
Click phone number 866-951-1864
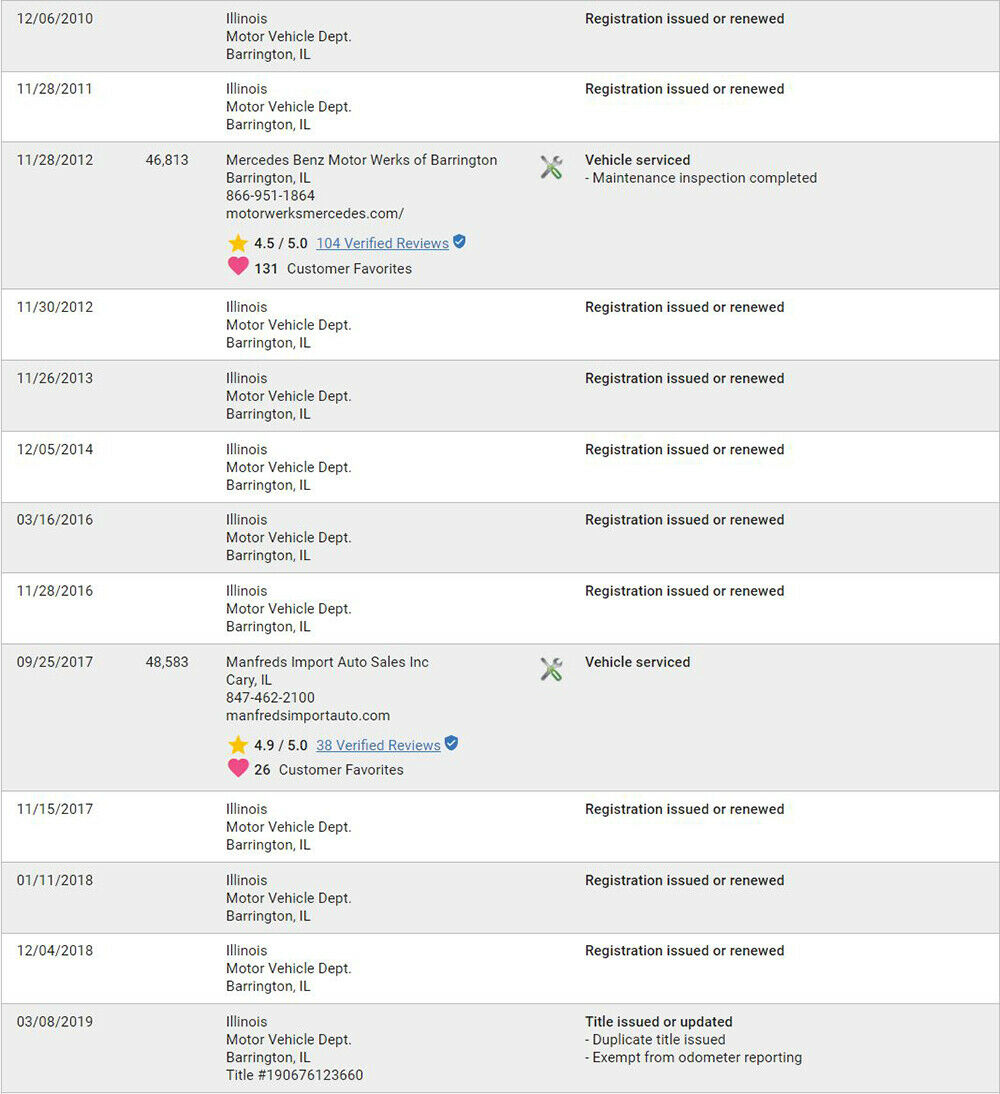pos(270,195)
